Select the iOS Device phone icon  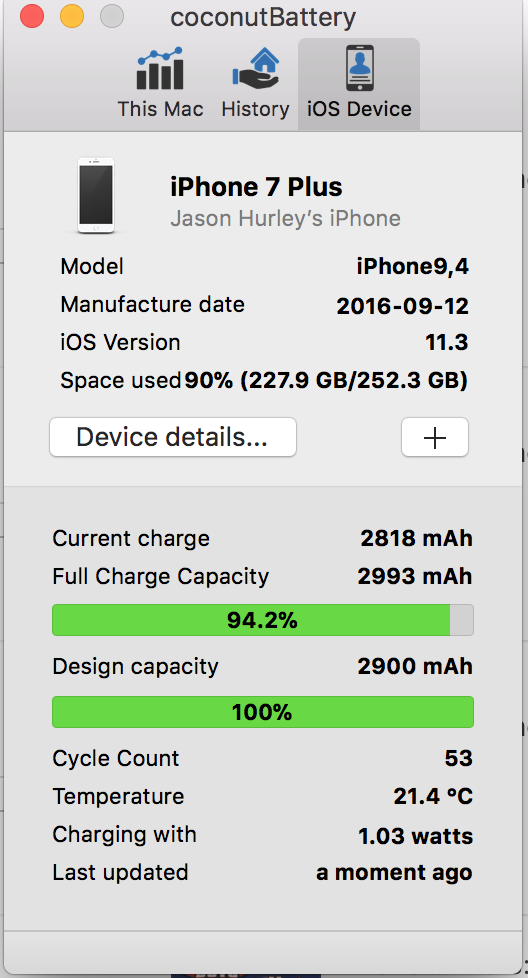coord(360,69)
